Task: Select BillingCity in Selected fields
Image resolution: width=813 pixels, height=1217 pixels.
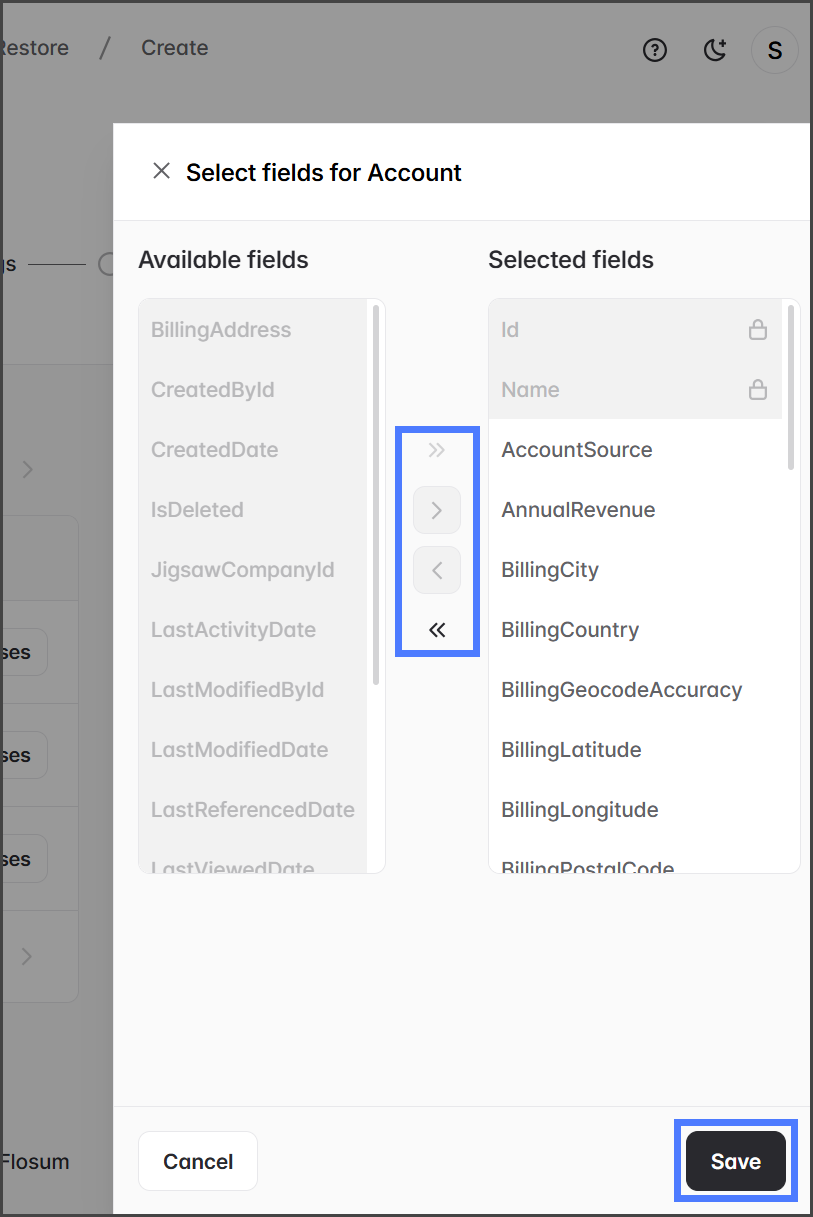Action: click(x=550, y=570)
